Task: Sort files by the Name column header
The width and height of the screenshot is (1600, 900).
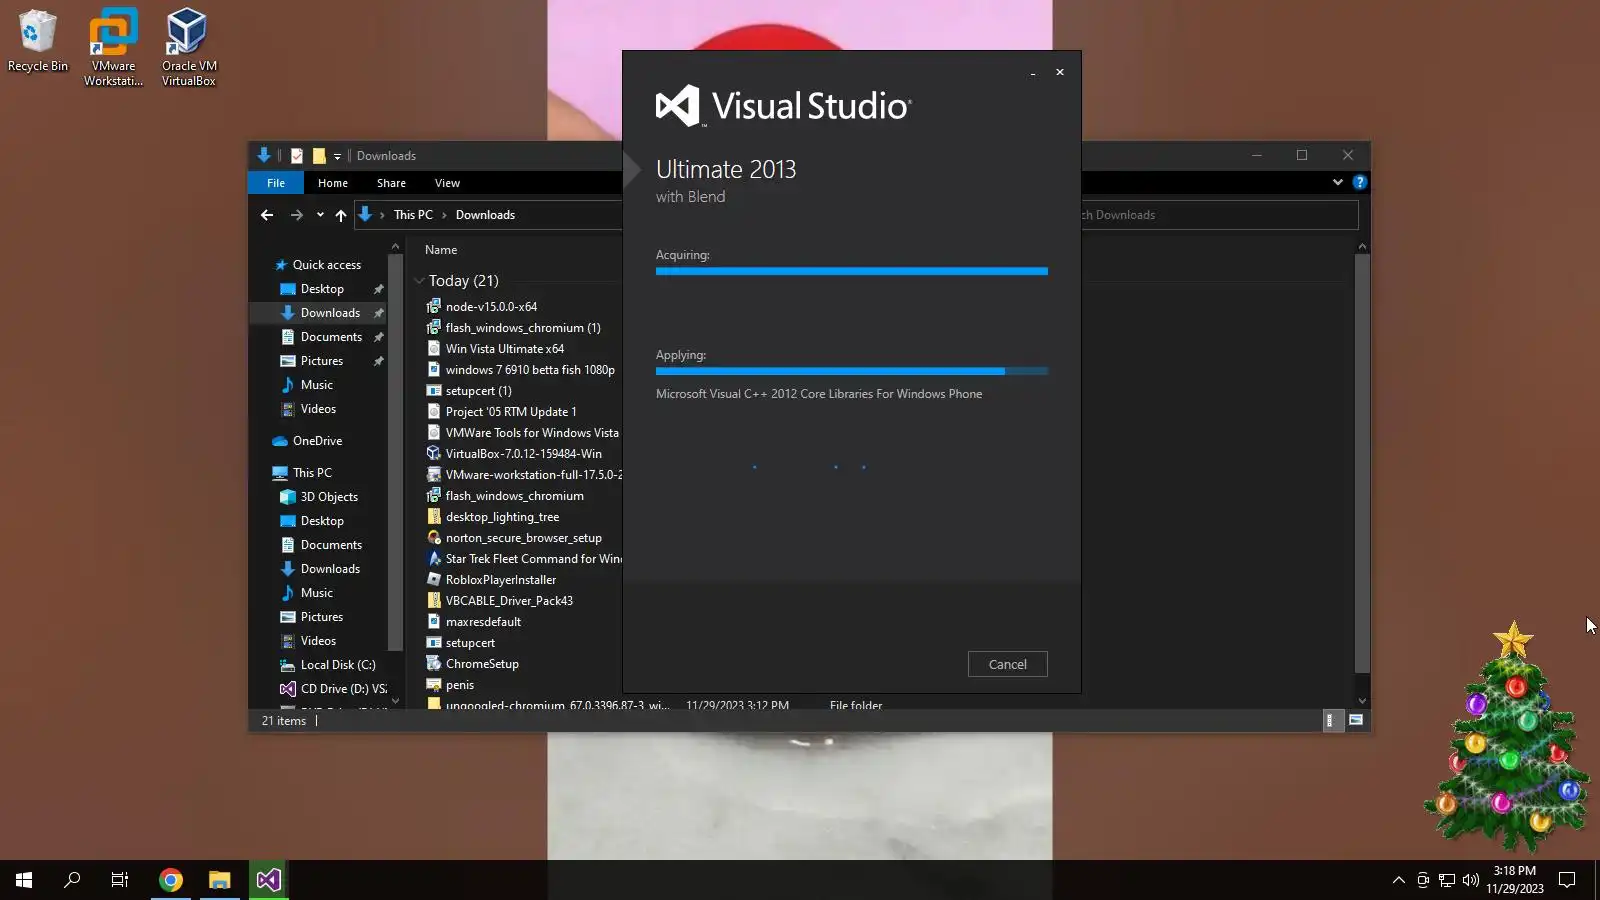Action: pyautogui.click(x=441, y=250)
